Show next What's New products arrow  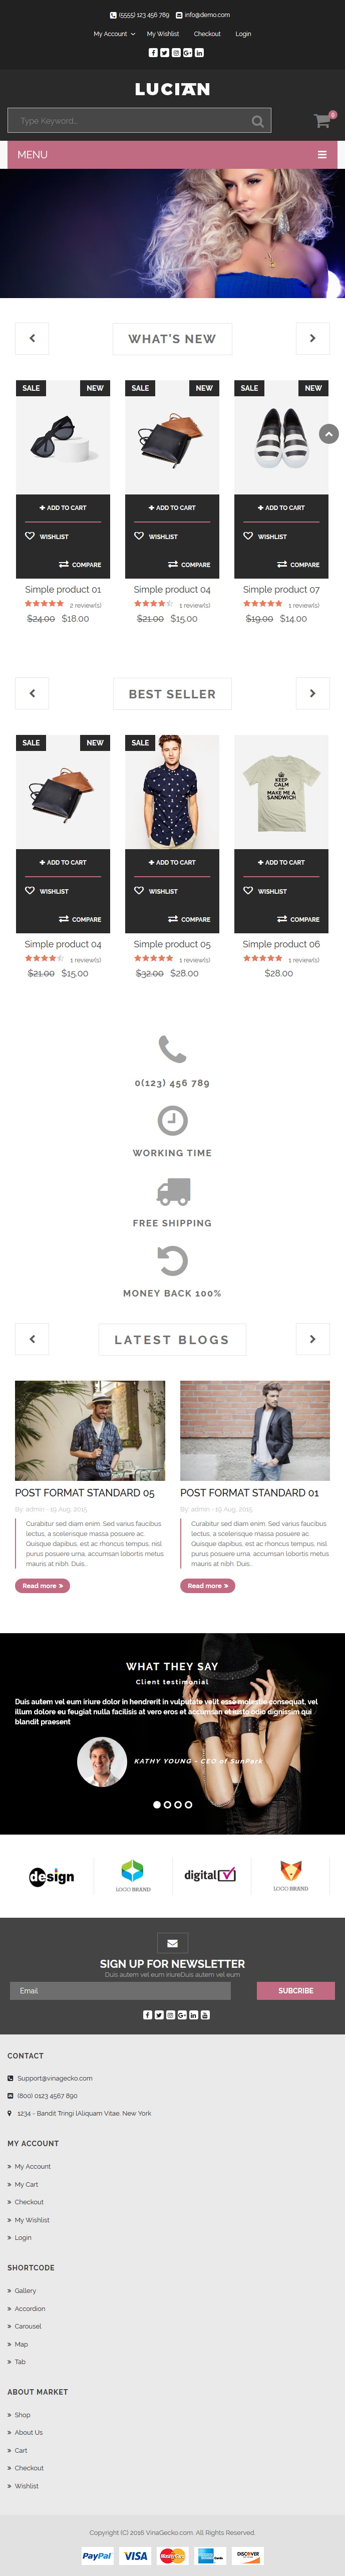point(312,338)
